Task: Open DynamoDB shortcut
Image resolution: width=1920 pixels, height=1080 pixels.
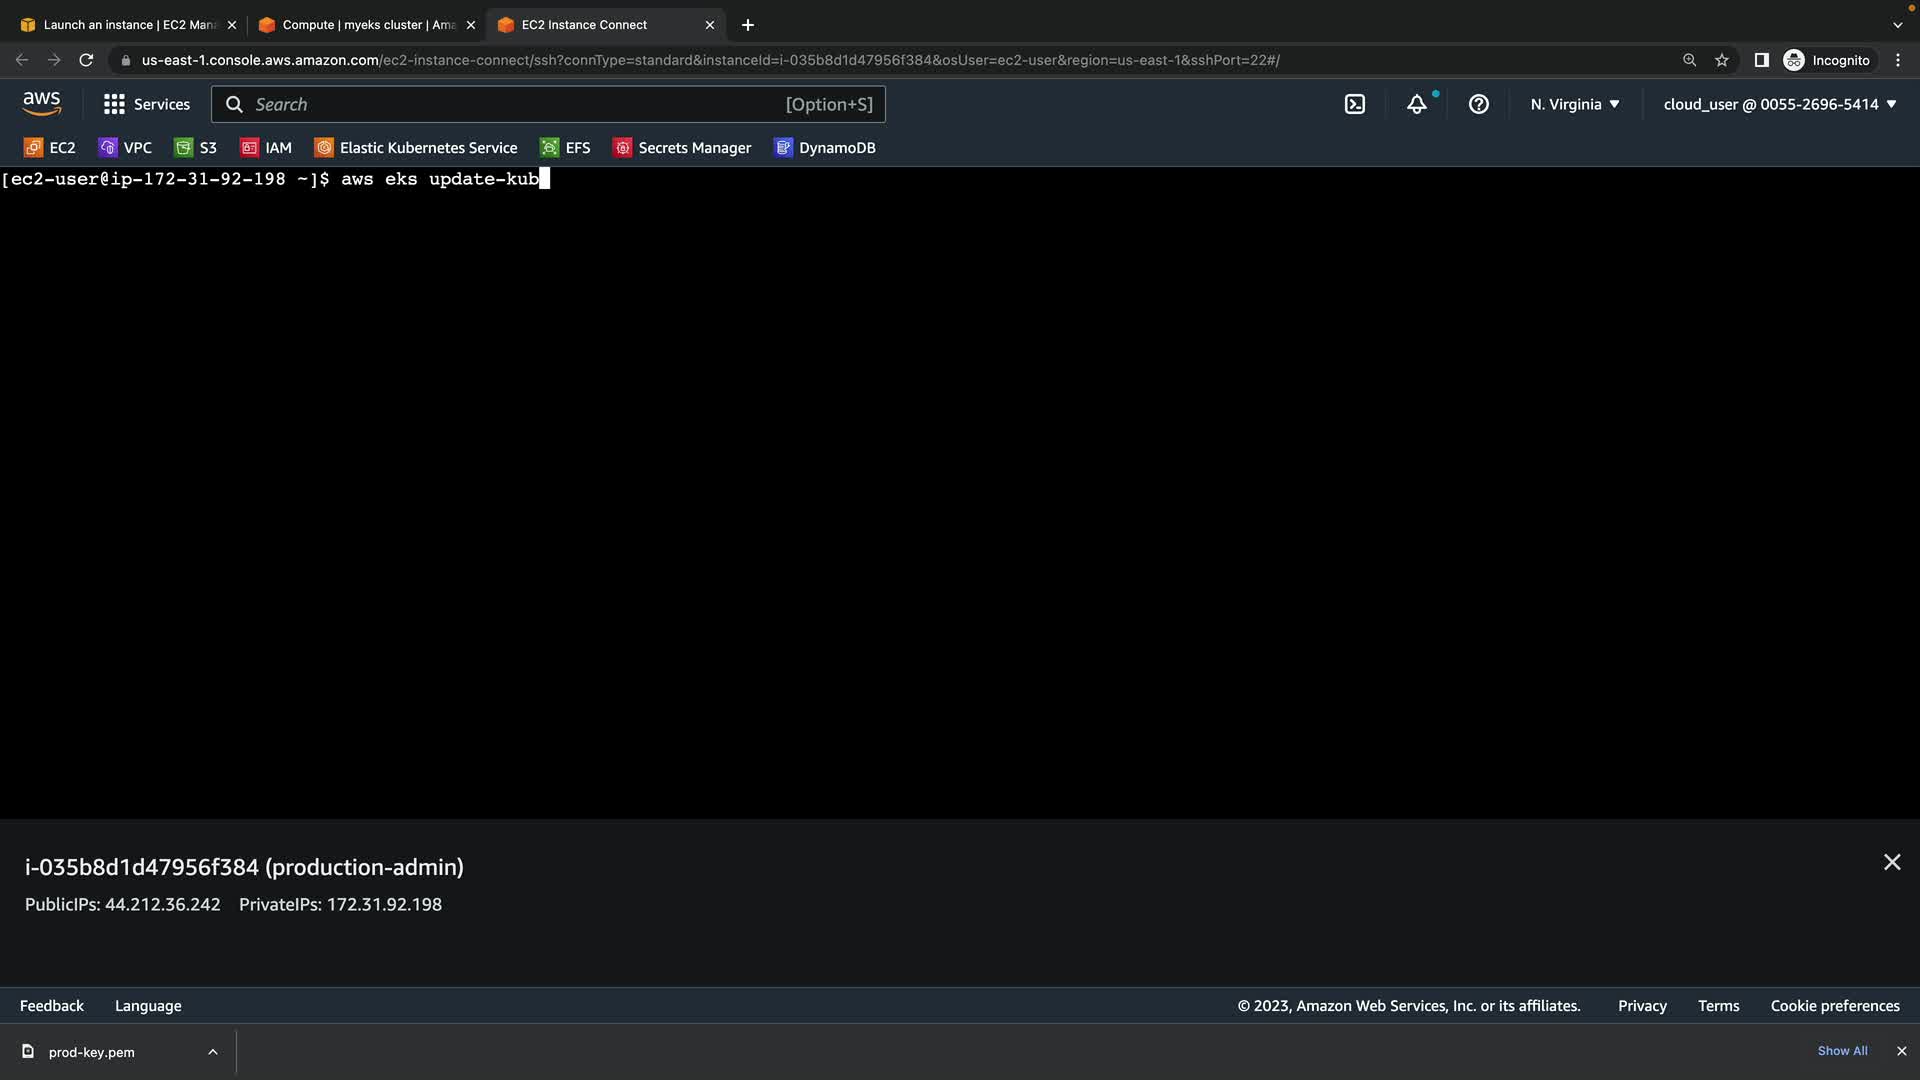Action: (x=825, y=148)
